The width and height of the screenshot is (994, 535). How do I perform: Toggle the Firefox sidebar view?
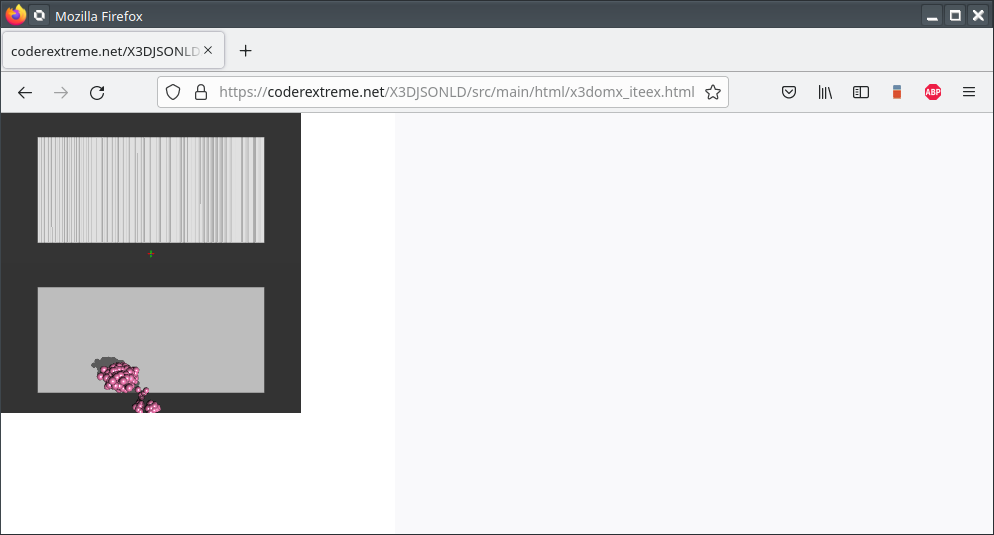point(861,92)
